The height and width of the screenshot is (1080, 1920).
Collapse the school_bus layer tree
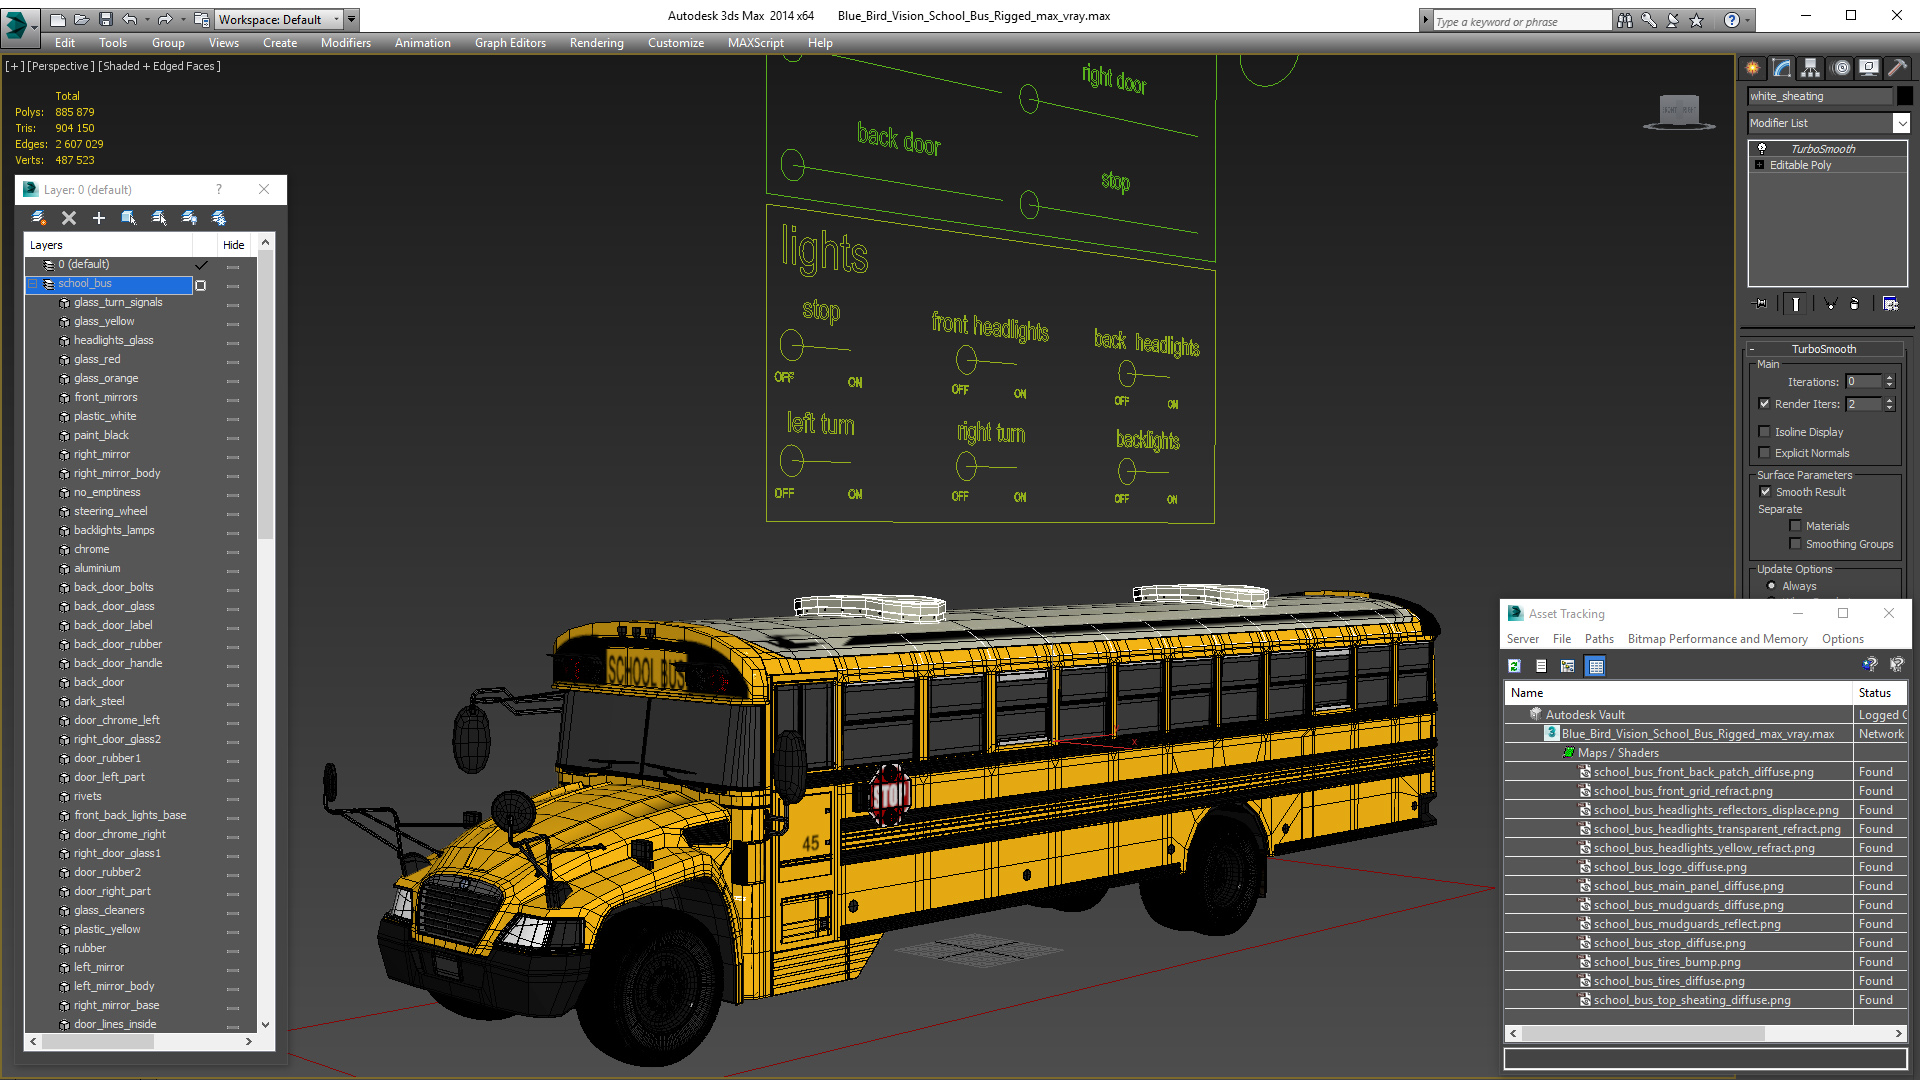(x=32, y=284)
